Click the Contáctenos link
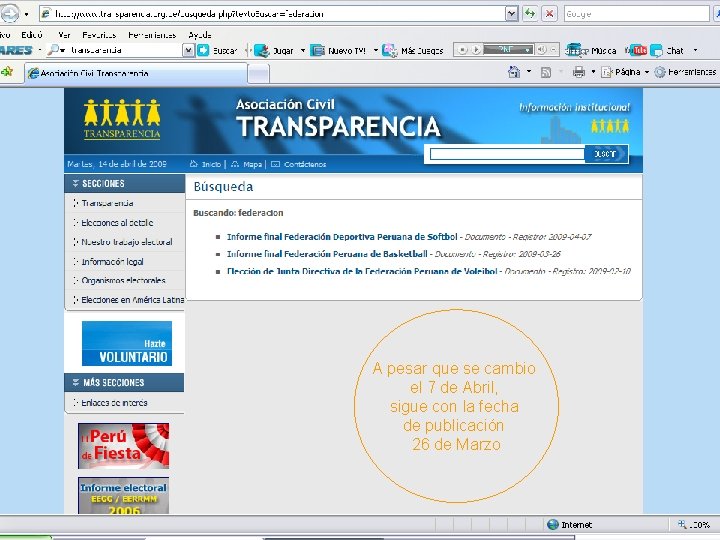Image resolution: width=720 pixels, height=540 pixels. tap(298, 164)
